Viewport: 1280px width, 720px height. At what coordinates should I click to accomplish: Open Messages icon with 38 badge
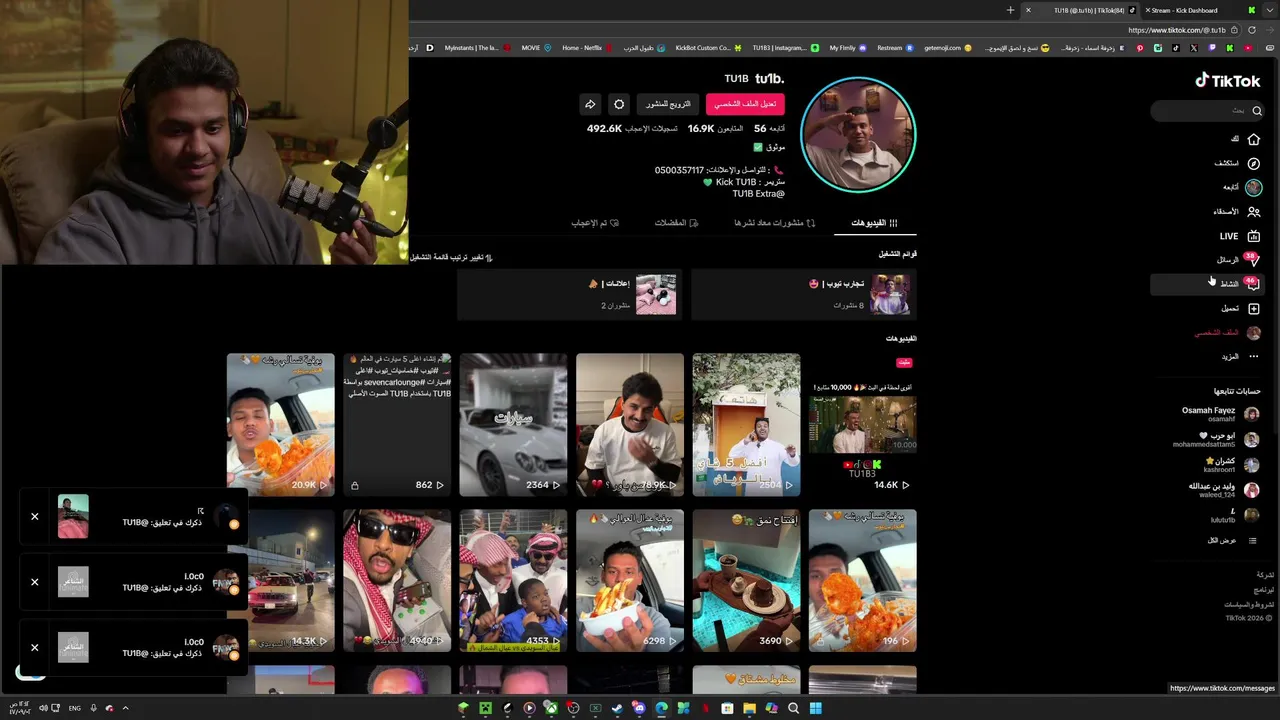[1252, 260]
